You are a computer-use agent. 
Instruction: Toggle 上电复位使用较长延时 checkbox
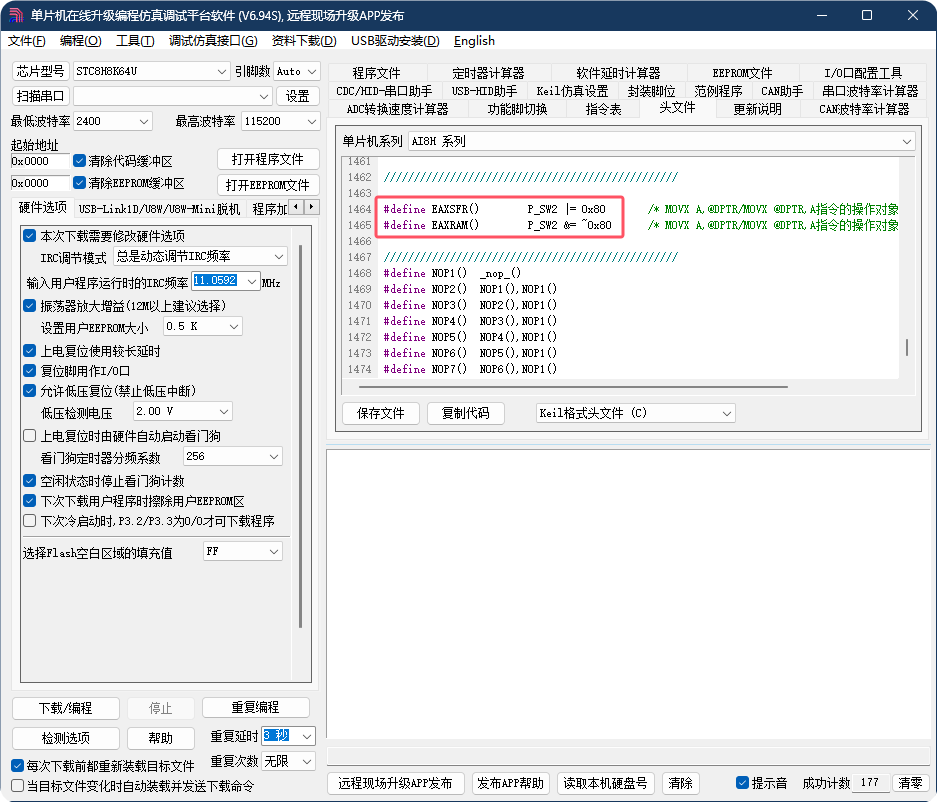tap(29, 351)
